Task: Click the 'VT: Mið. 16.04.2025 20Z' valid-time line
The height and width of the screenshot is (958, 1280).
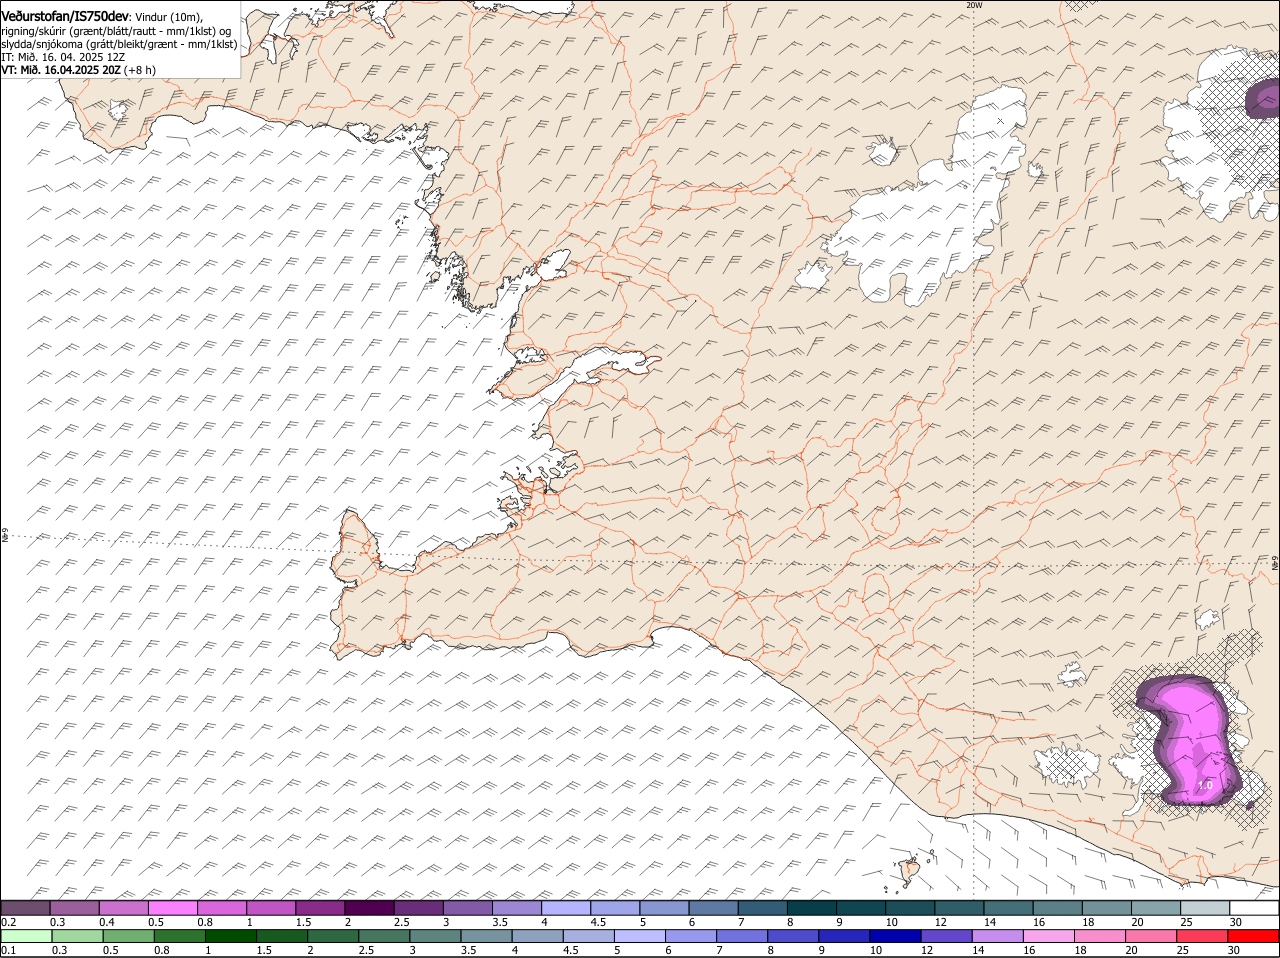Action: (x=60, y=70)
